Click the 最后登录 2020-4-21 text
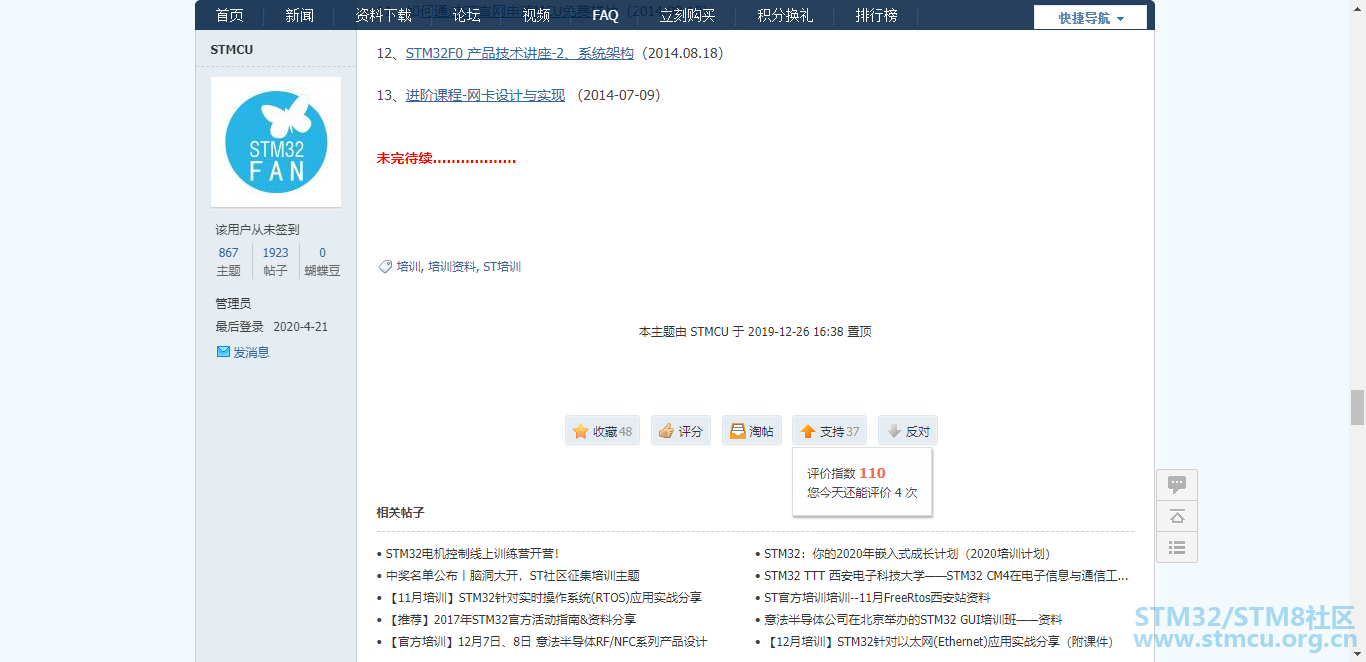Viewport: 1366px width, 662px height. point(271,326)
